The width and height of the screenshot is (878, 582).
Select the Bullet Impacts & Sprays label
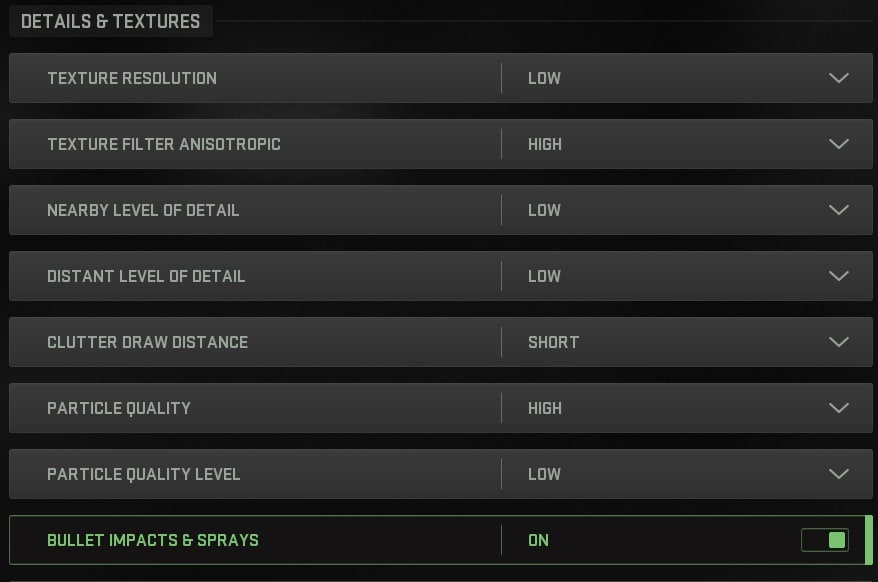tap(153, 541)
